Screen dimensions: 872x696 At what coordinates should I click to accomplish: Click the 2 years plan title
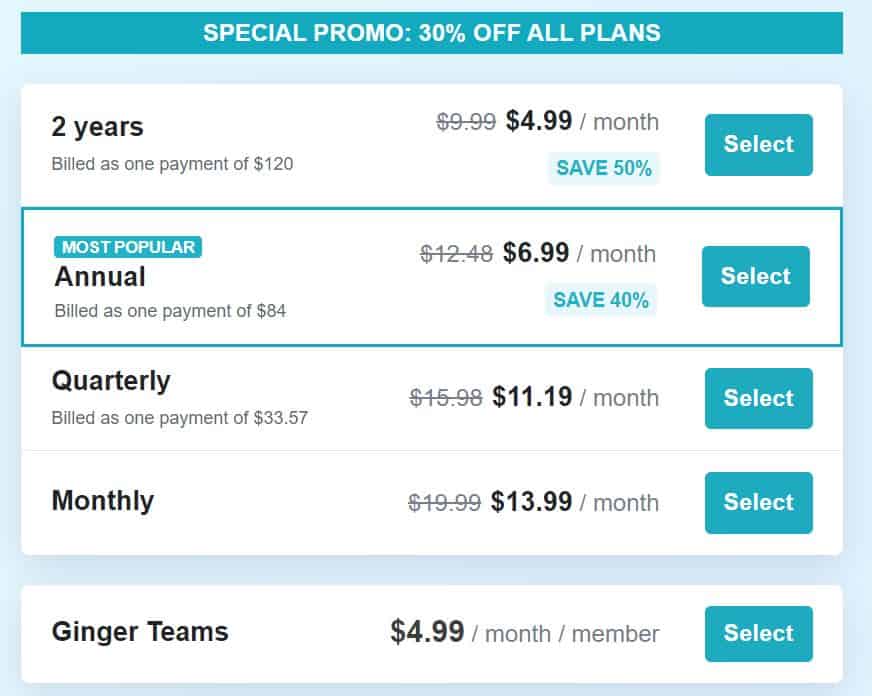[x=97, y=127]
